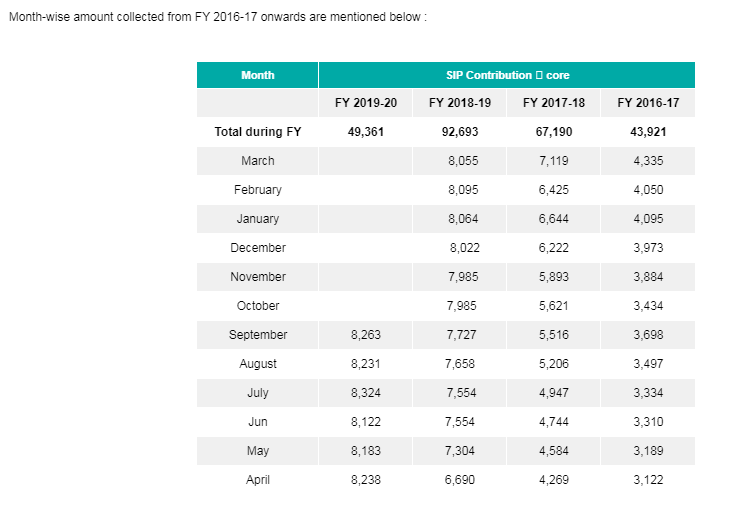Click August value 7,658
The image size is (750, 505).
[460, 364]
